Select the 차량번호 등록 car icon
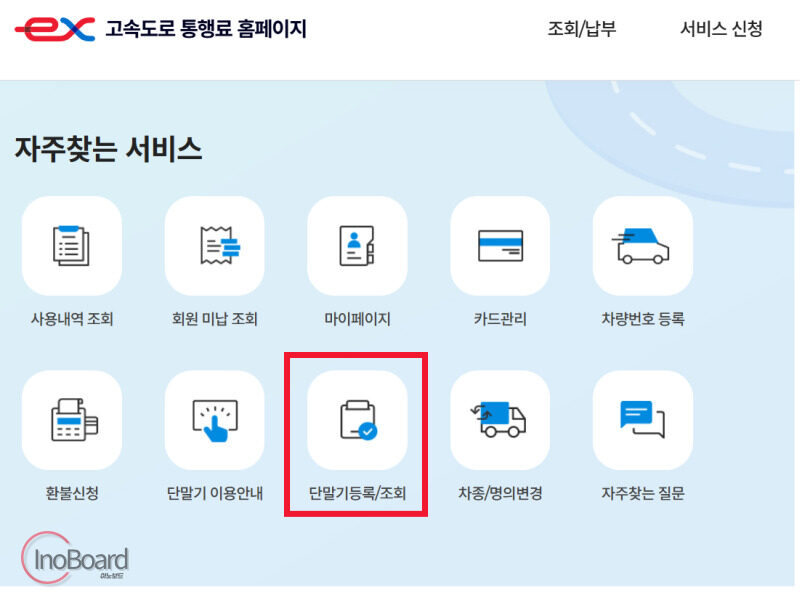Viewport: 800px width, 600px height. pyautogui.click(x=643, y=246)
